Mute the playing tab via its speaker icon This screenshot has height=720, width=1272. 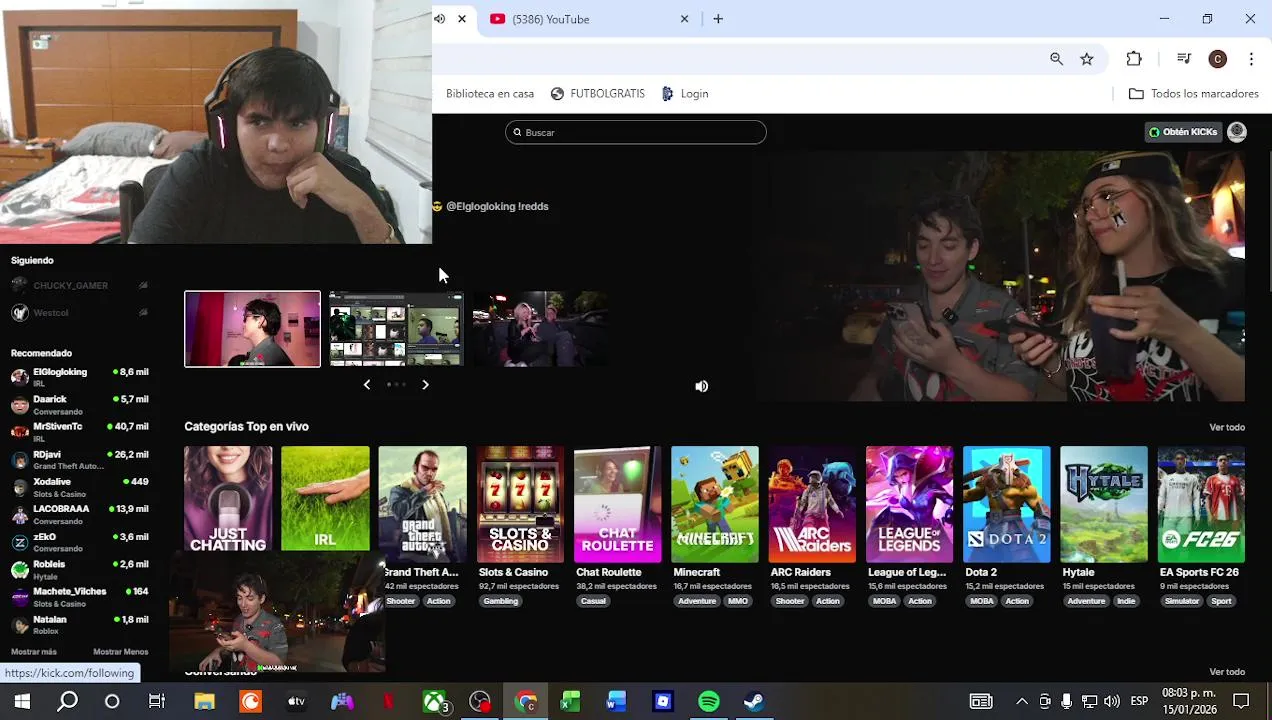(439, 19)
